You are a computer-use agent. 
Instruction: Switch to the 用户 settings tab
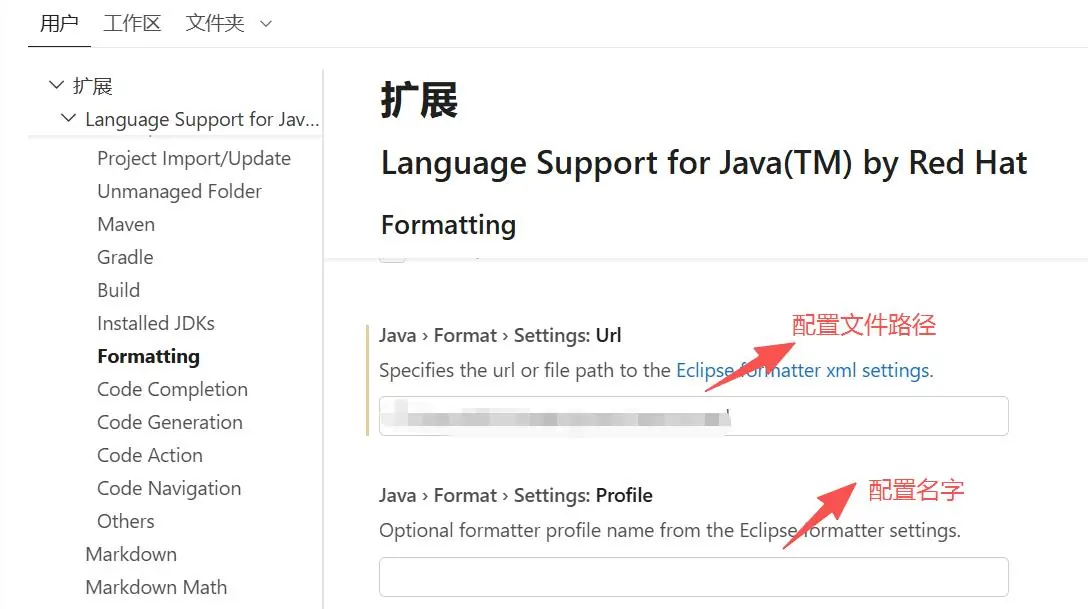pyautogui.click(x=59, y=24)
